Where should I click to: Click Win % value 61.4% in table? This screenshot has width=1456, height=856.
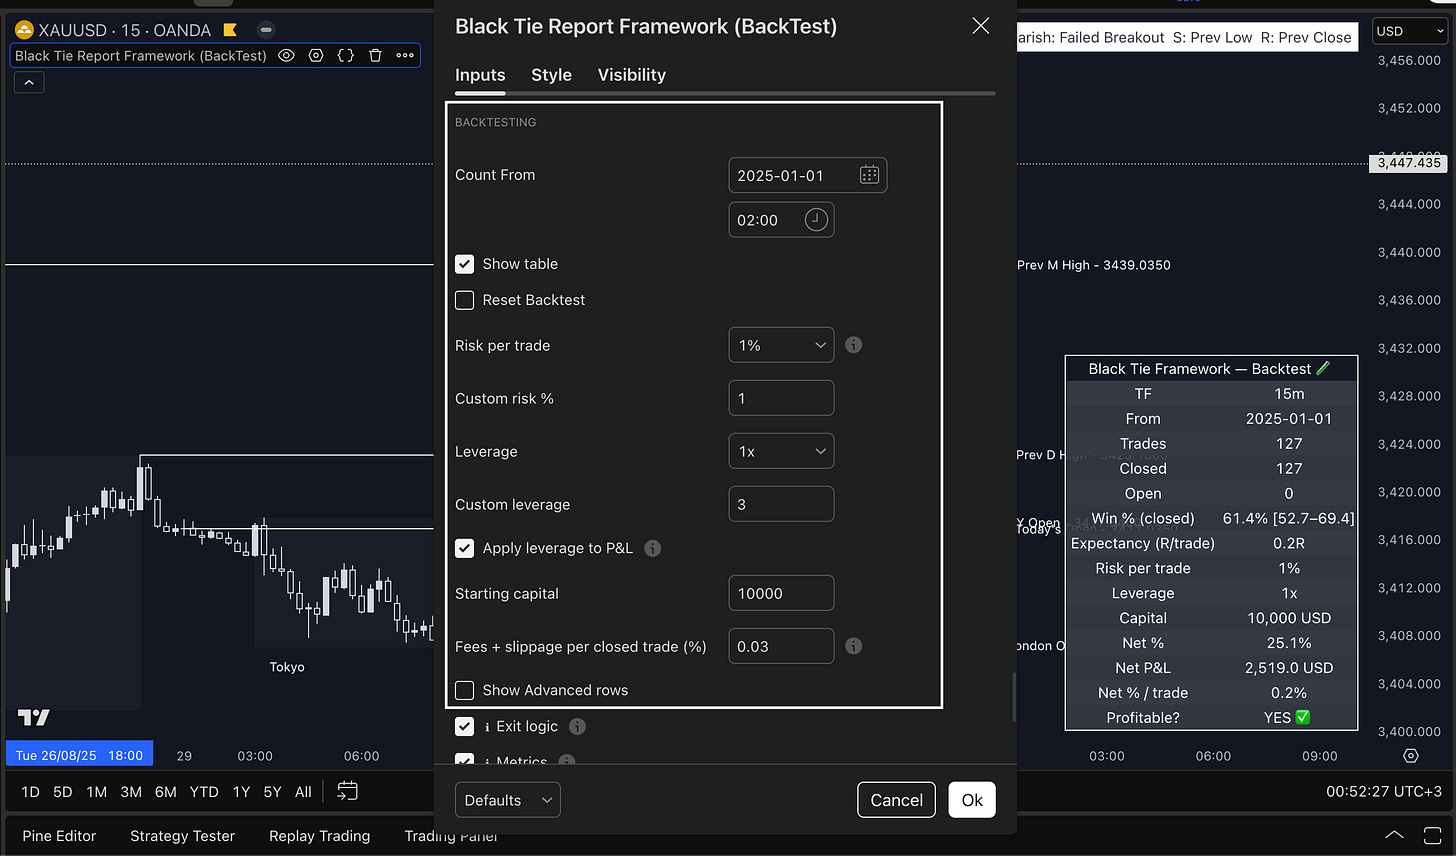coord(1289,518)
